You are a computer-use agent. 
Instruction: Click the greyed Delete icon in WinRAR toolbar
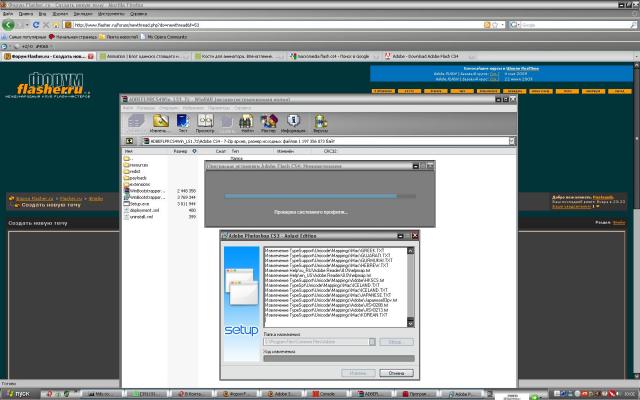tap(227, 122)
